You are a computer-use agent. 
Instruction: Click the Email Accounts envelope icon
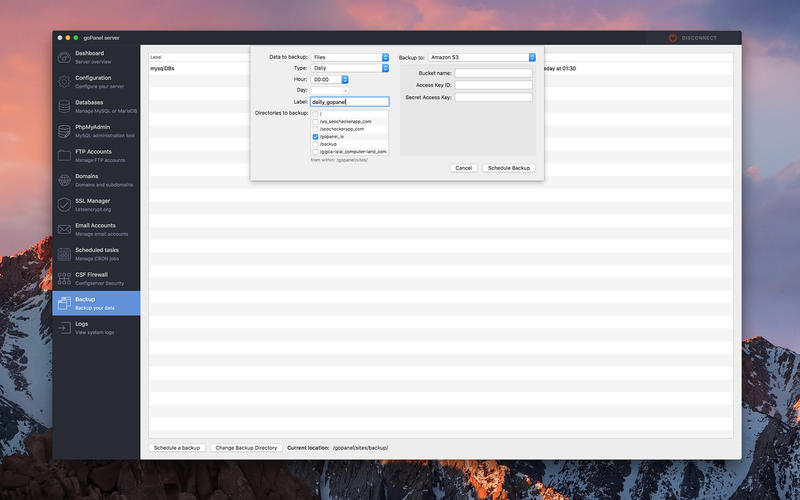click(65, 229)
